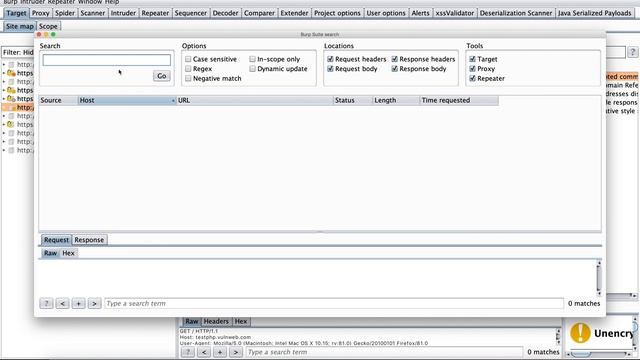Open the Target main tab
The image size is (640, 360).
tap(16, 13)
